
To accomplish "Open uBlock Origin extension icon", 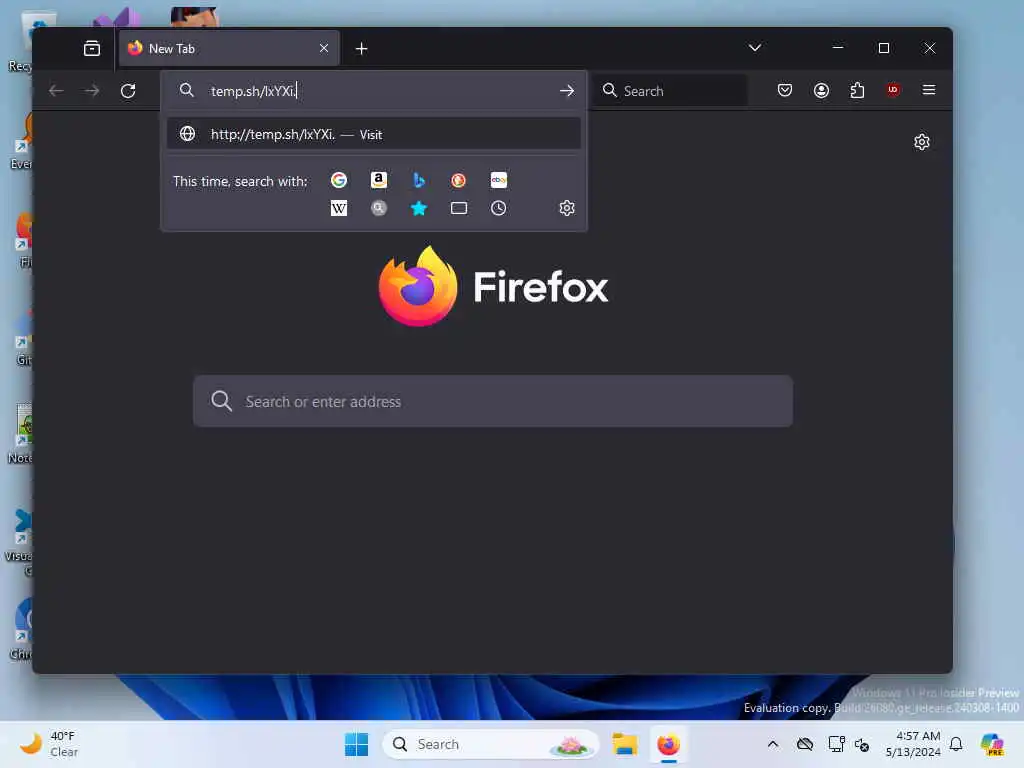I will [x=893, y=90].
